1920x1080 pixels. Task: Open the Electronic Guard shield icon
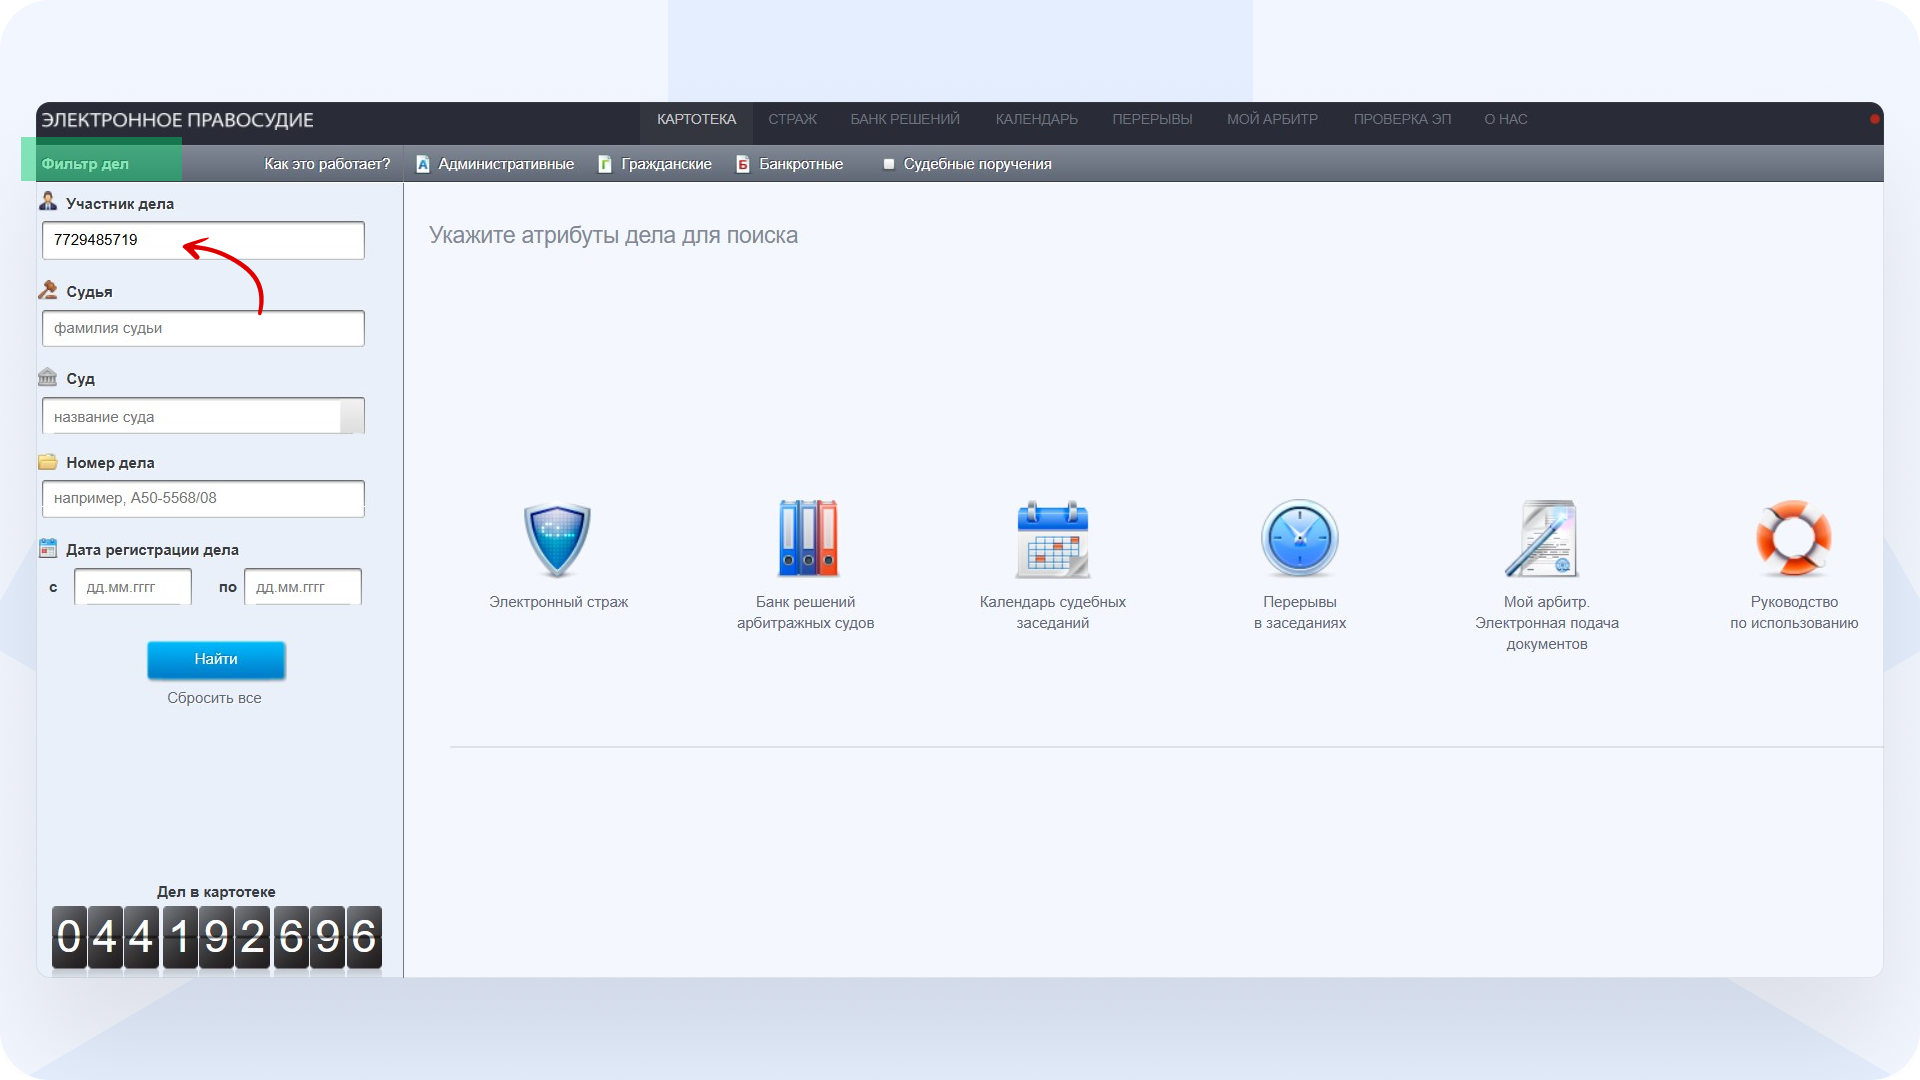point(557,539)
